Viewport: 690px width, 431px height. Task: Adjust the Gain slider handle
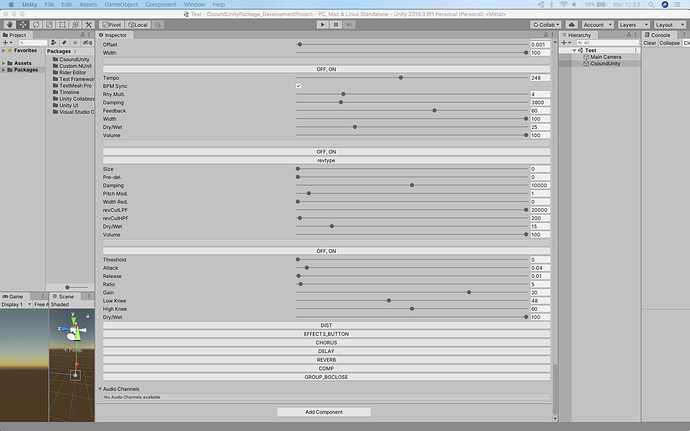[469, 292]
